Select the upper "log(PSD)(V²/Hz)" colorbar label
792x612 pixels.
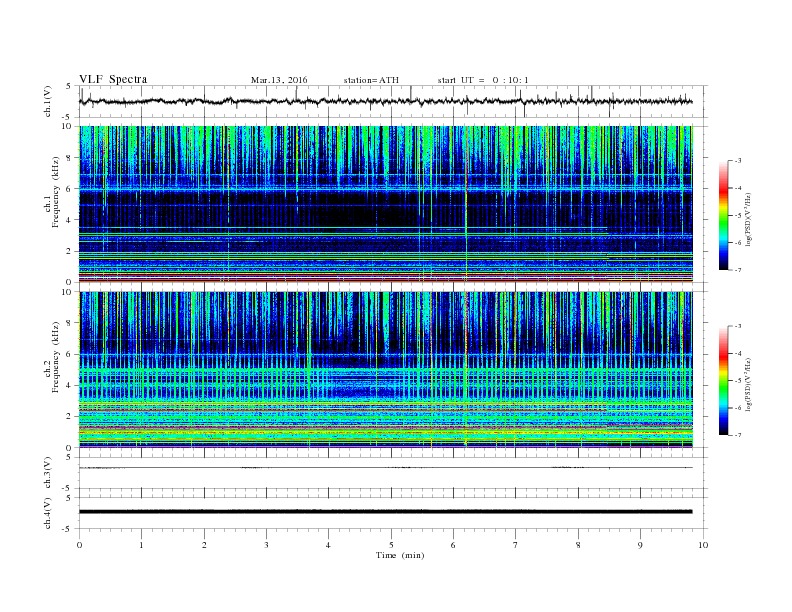click(748, 219)
